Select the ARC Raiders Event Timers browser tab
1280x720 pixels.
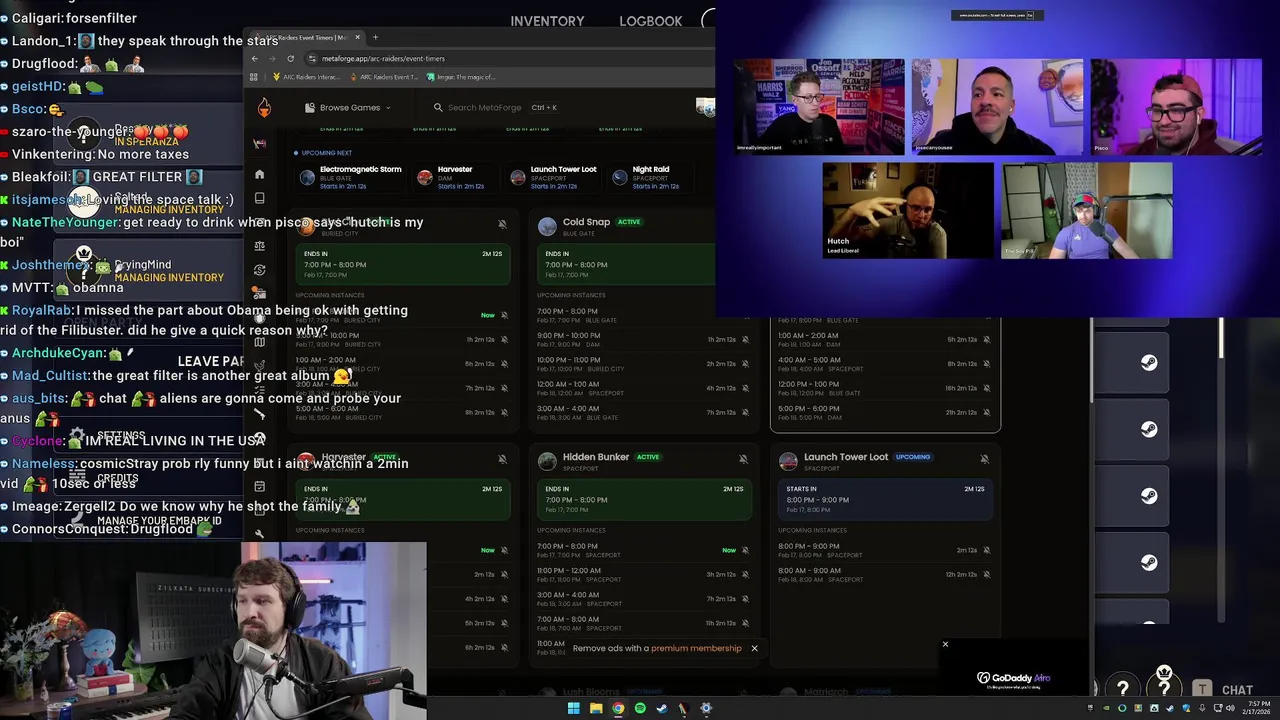[306, 37]
